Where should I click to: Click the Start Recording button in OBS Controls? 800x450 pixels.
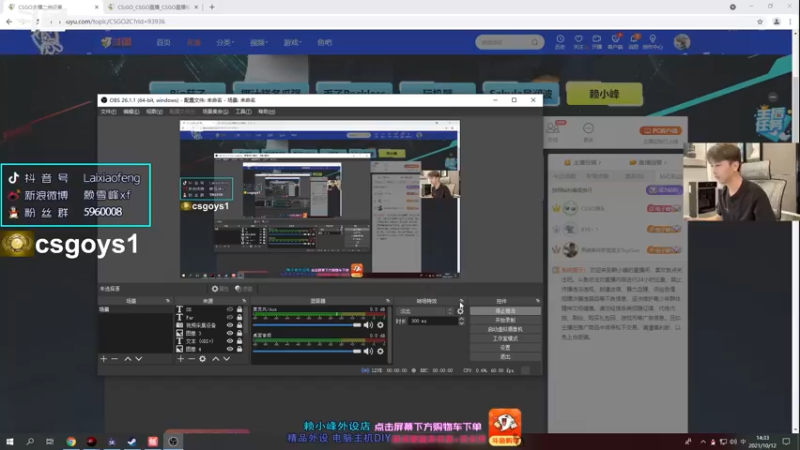click(505, 320)
